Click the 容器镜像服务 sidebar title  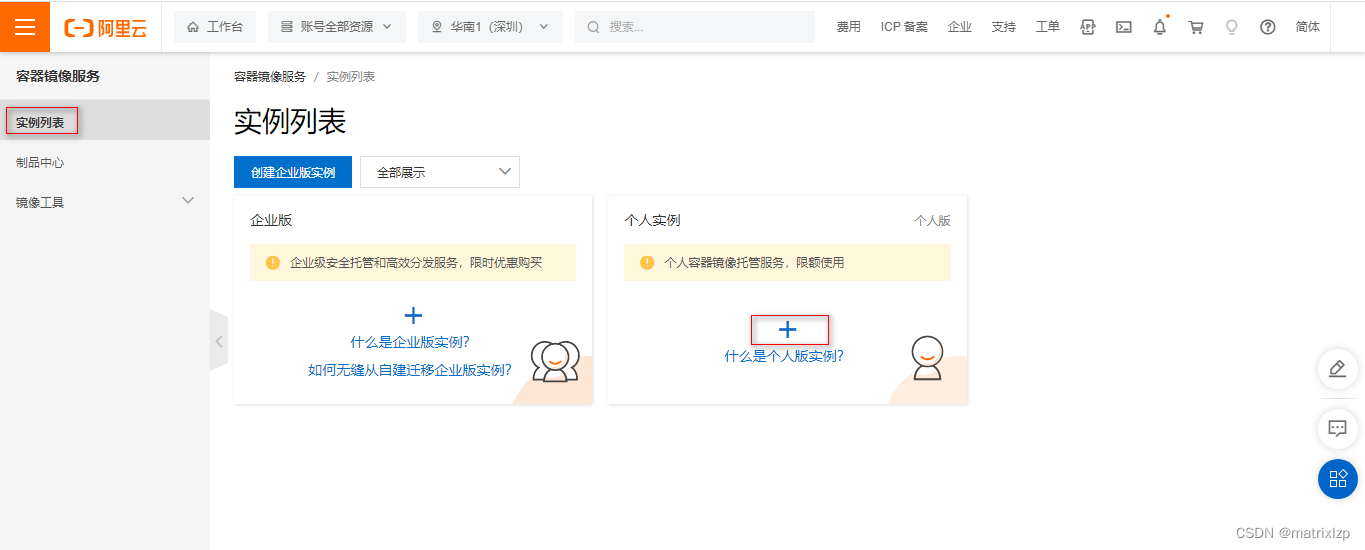tap(58, 76)
